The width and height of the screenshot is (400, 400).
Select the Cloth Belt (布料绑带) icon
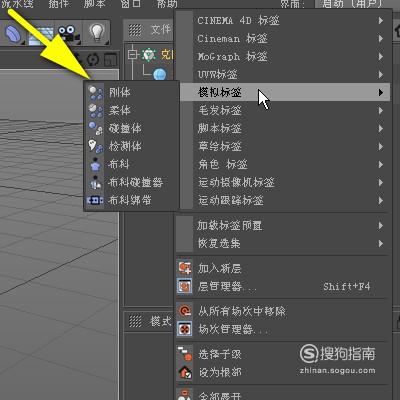point(95,200)
